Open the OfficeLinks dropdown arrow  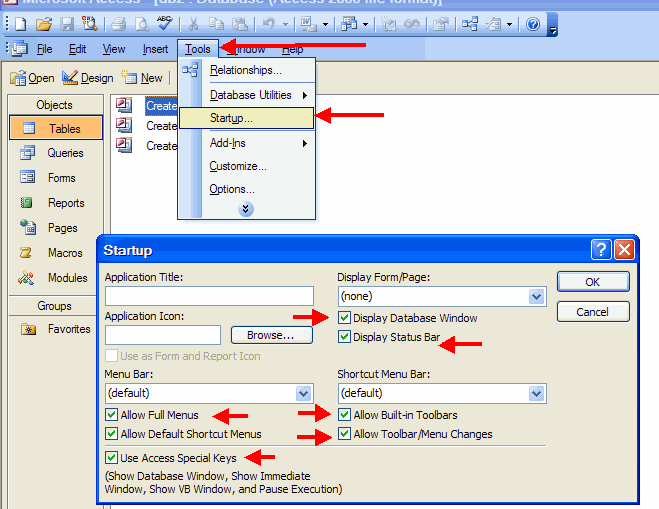325,24
